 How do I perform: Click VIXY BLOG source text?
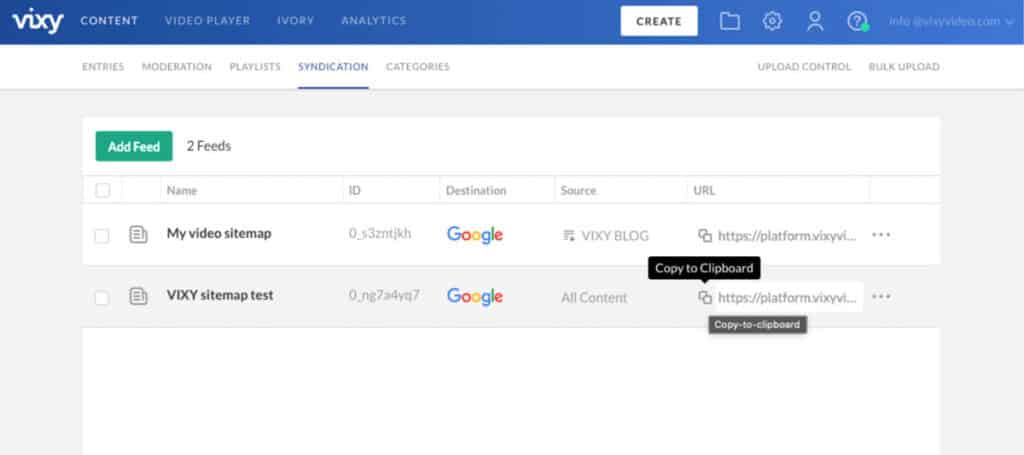pos(615,236)
